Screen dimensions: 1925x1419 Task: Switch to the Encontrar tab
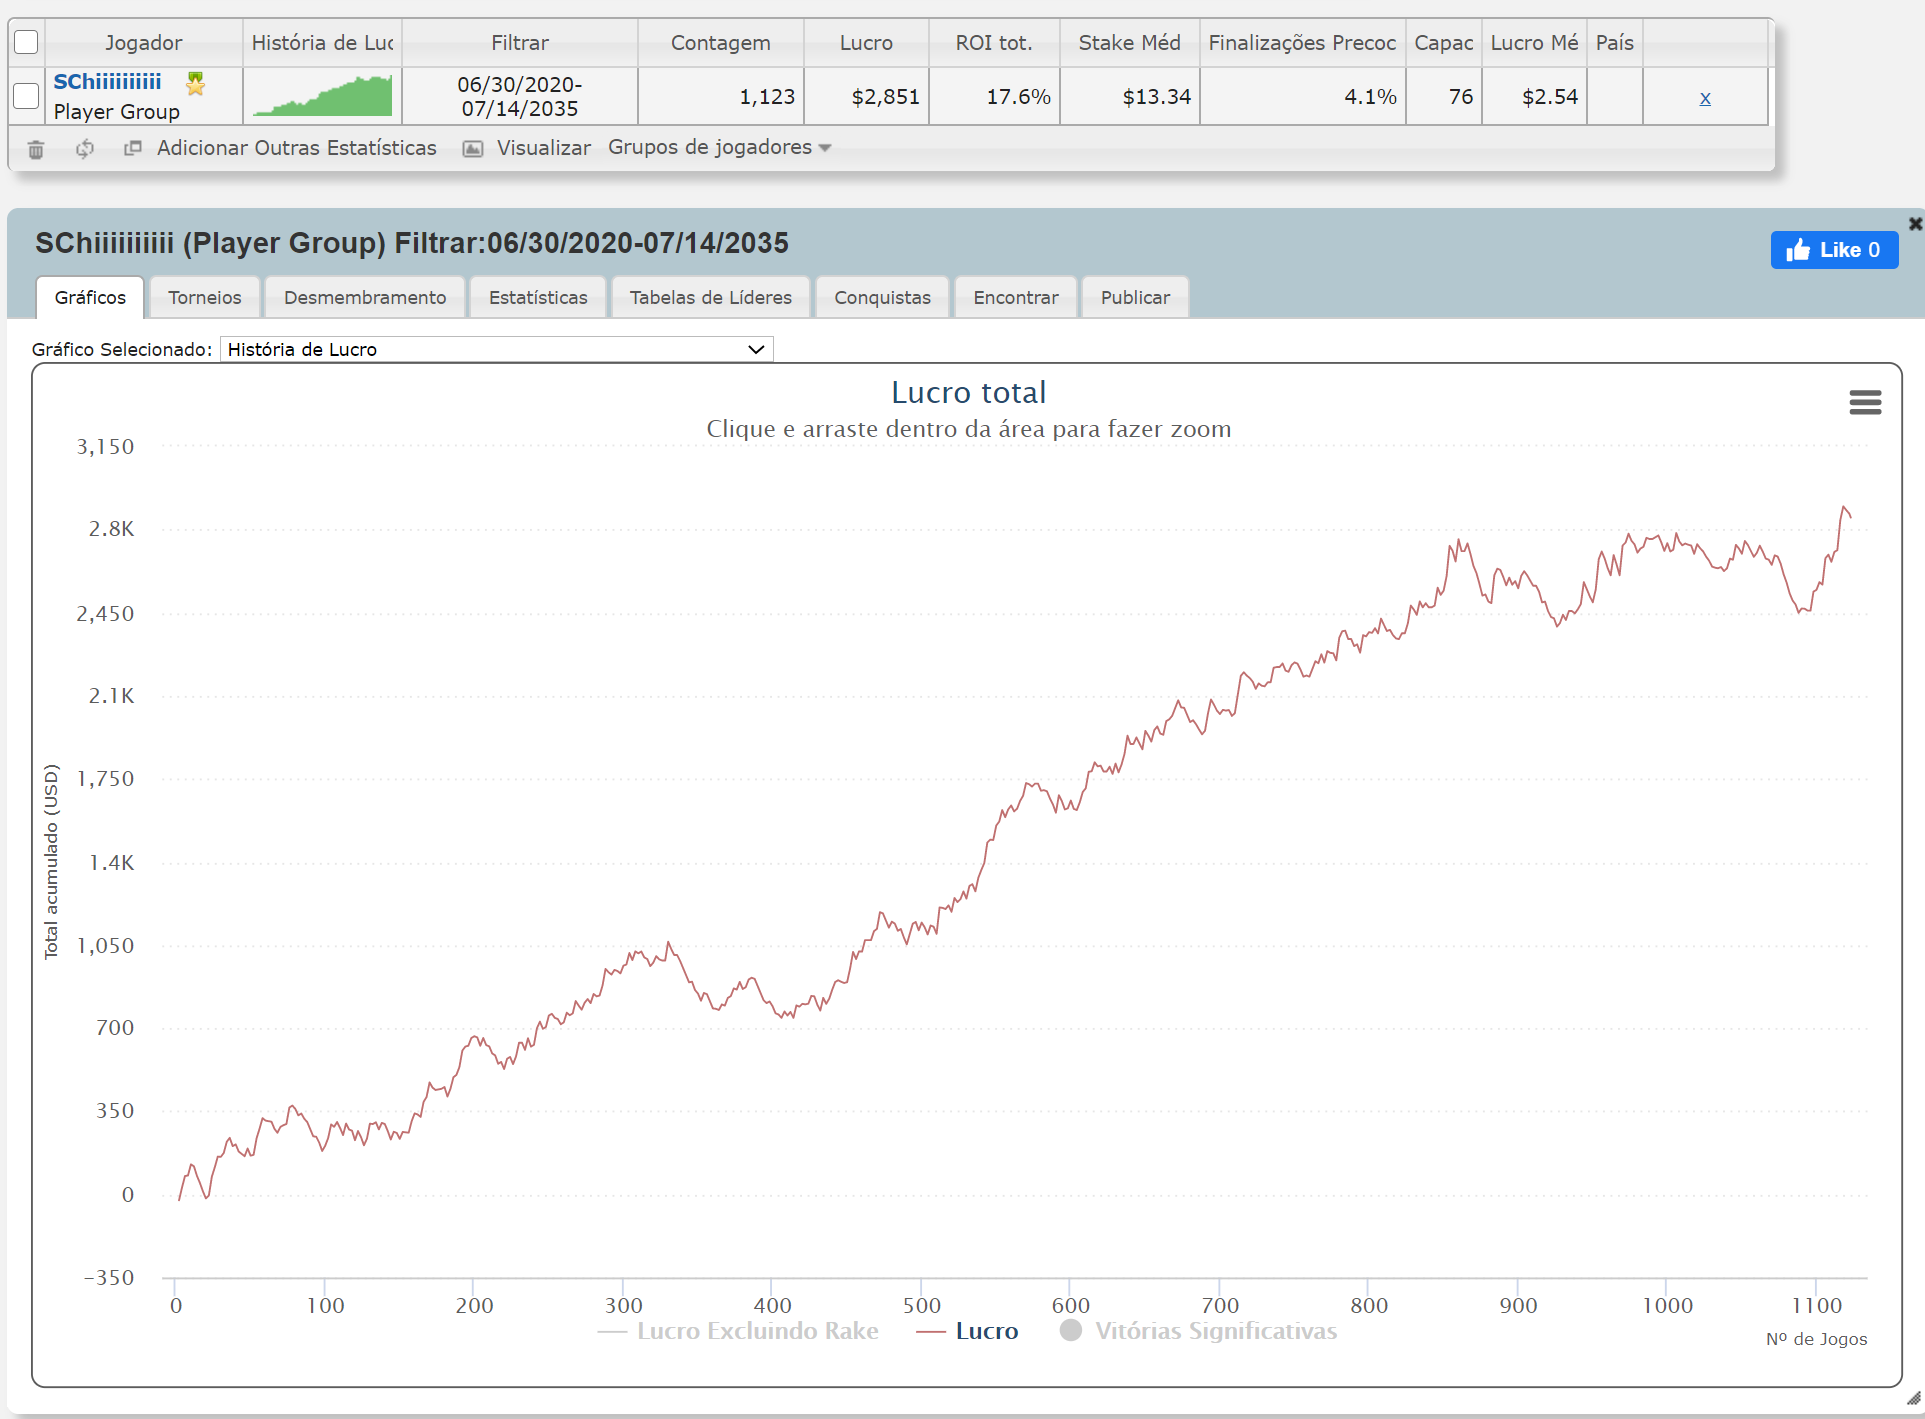point(1016,297)
